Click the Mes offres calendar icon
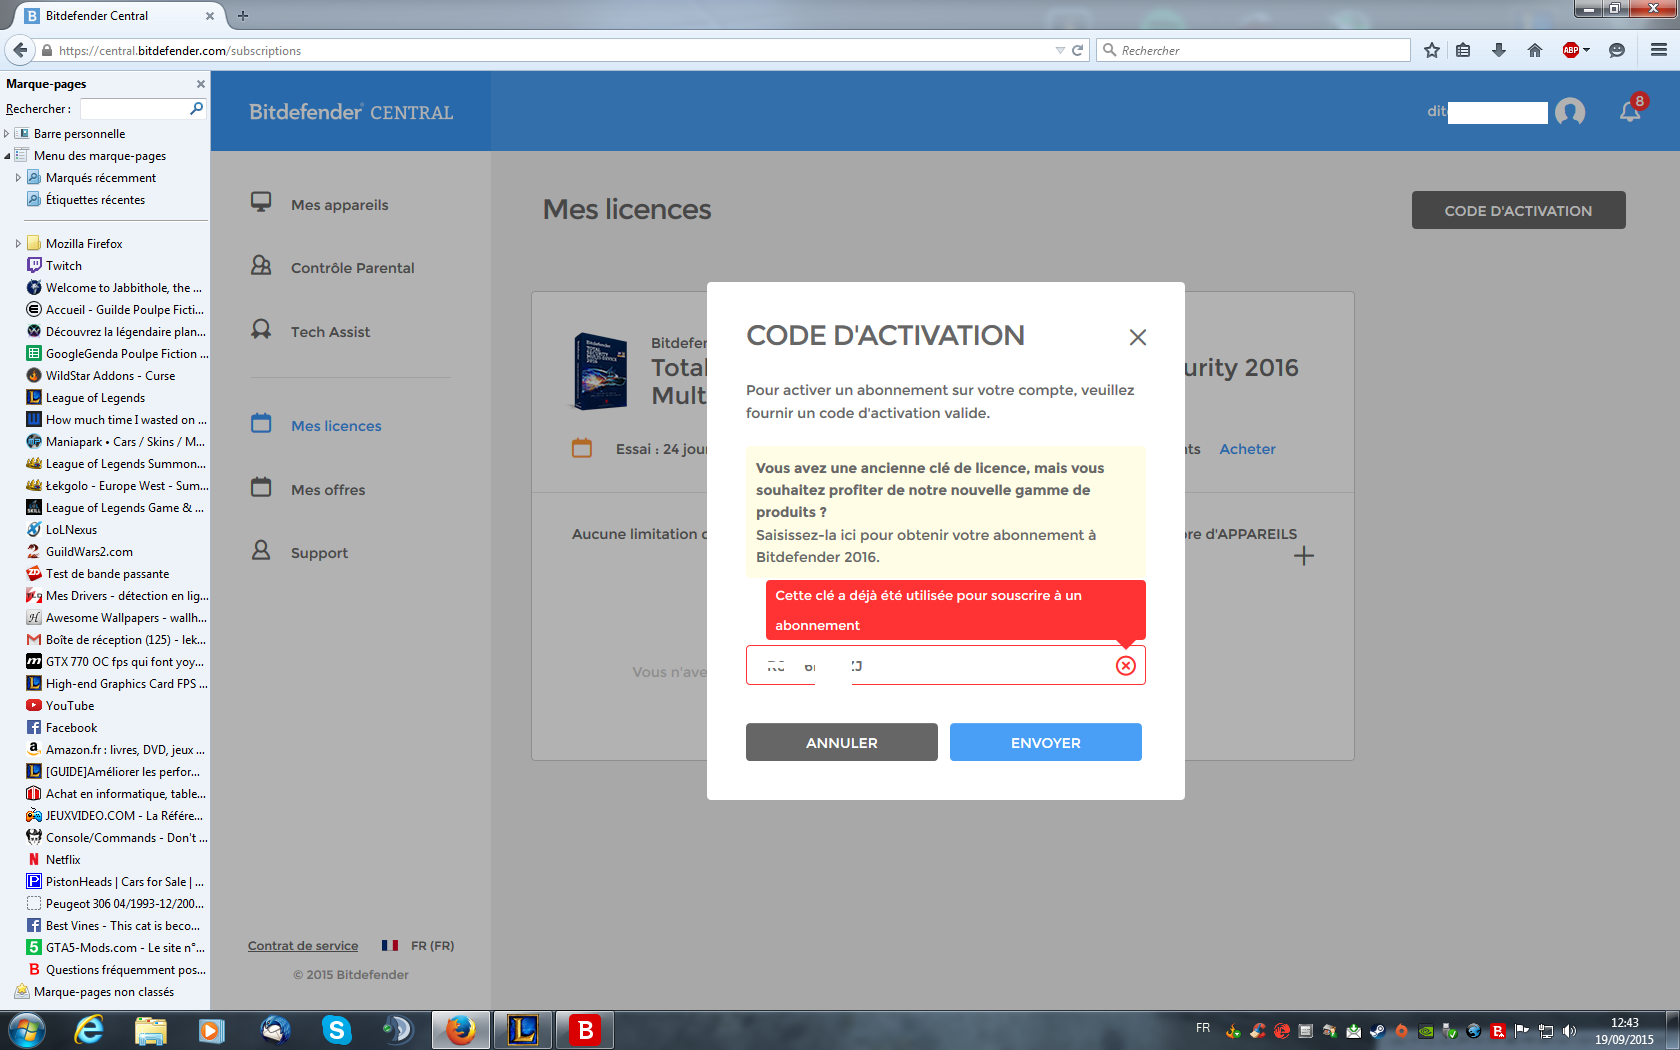The height and width of the screenshot is (1050, 1680). click(x=261, y=487)
